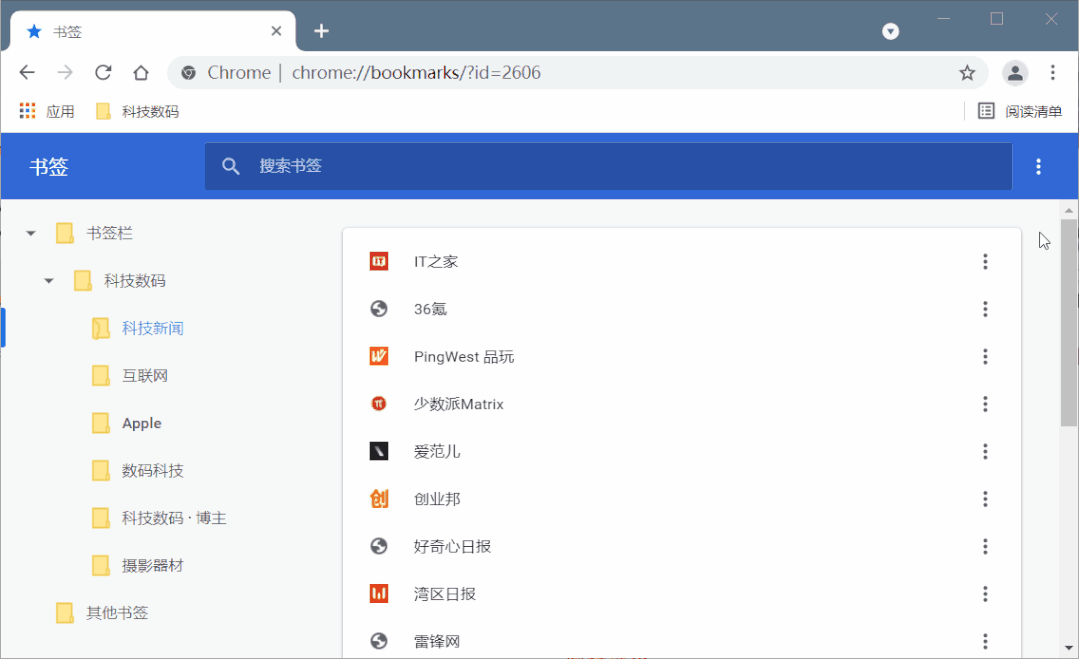Open more actions for 爱范儿

985,451
